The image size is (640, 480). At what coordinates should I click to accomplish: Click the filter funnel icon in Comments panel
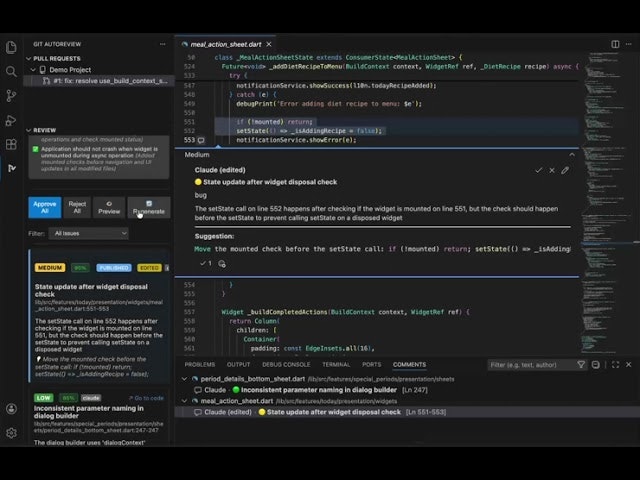tap(581, 364)
